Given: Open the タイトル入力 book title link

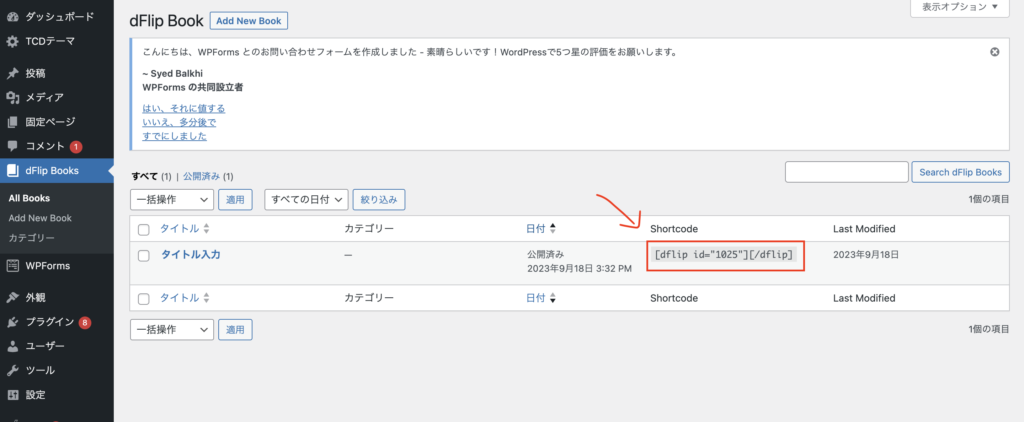Looking at the screenshot, I should coord(191,255).
